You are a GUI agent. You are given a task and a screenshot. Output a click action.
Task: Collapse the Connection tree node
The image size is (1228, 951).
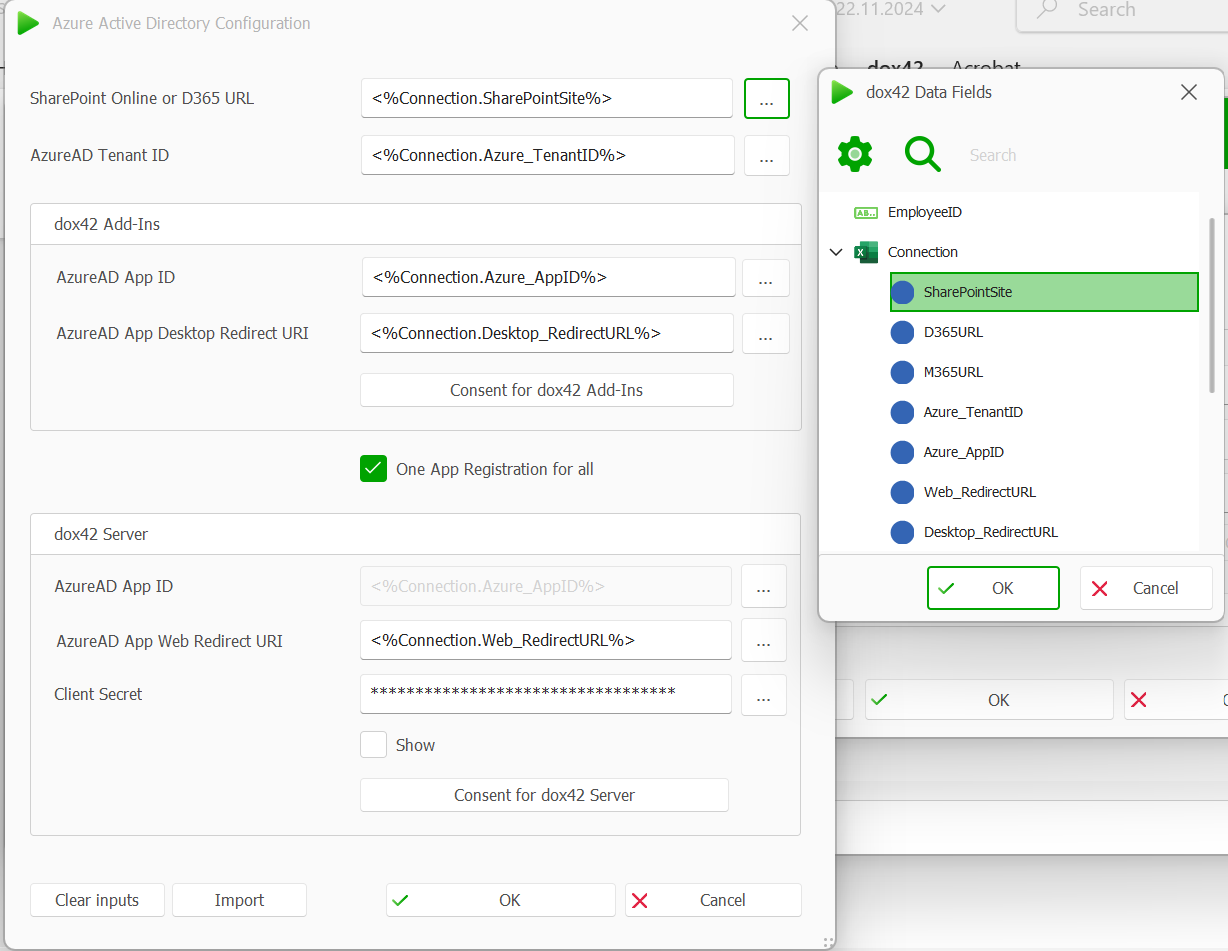[x=836, y=252]
